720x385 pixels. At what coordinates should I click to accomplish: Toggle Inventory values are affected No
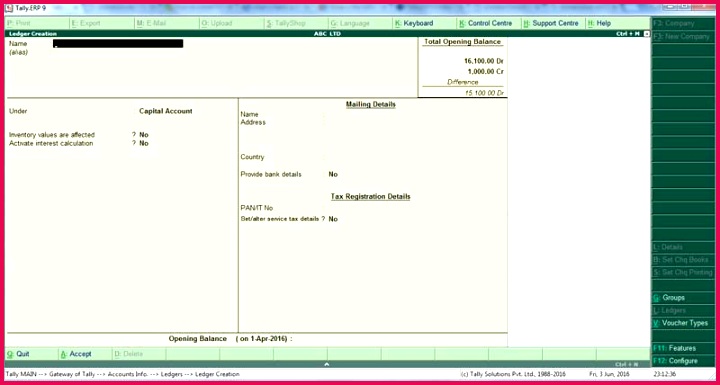coord(144,135)
